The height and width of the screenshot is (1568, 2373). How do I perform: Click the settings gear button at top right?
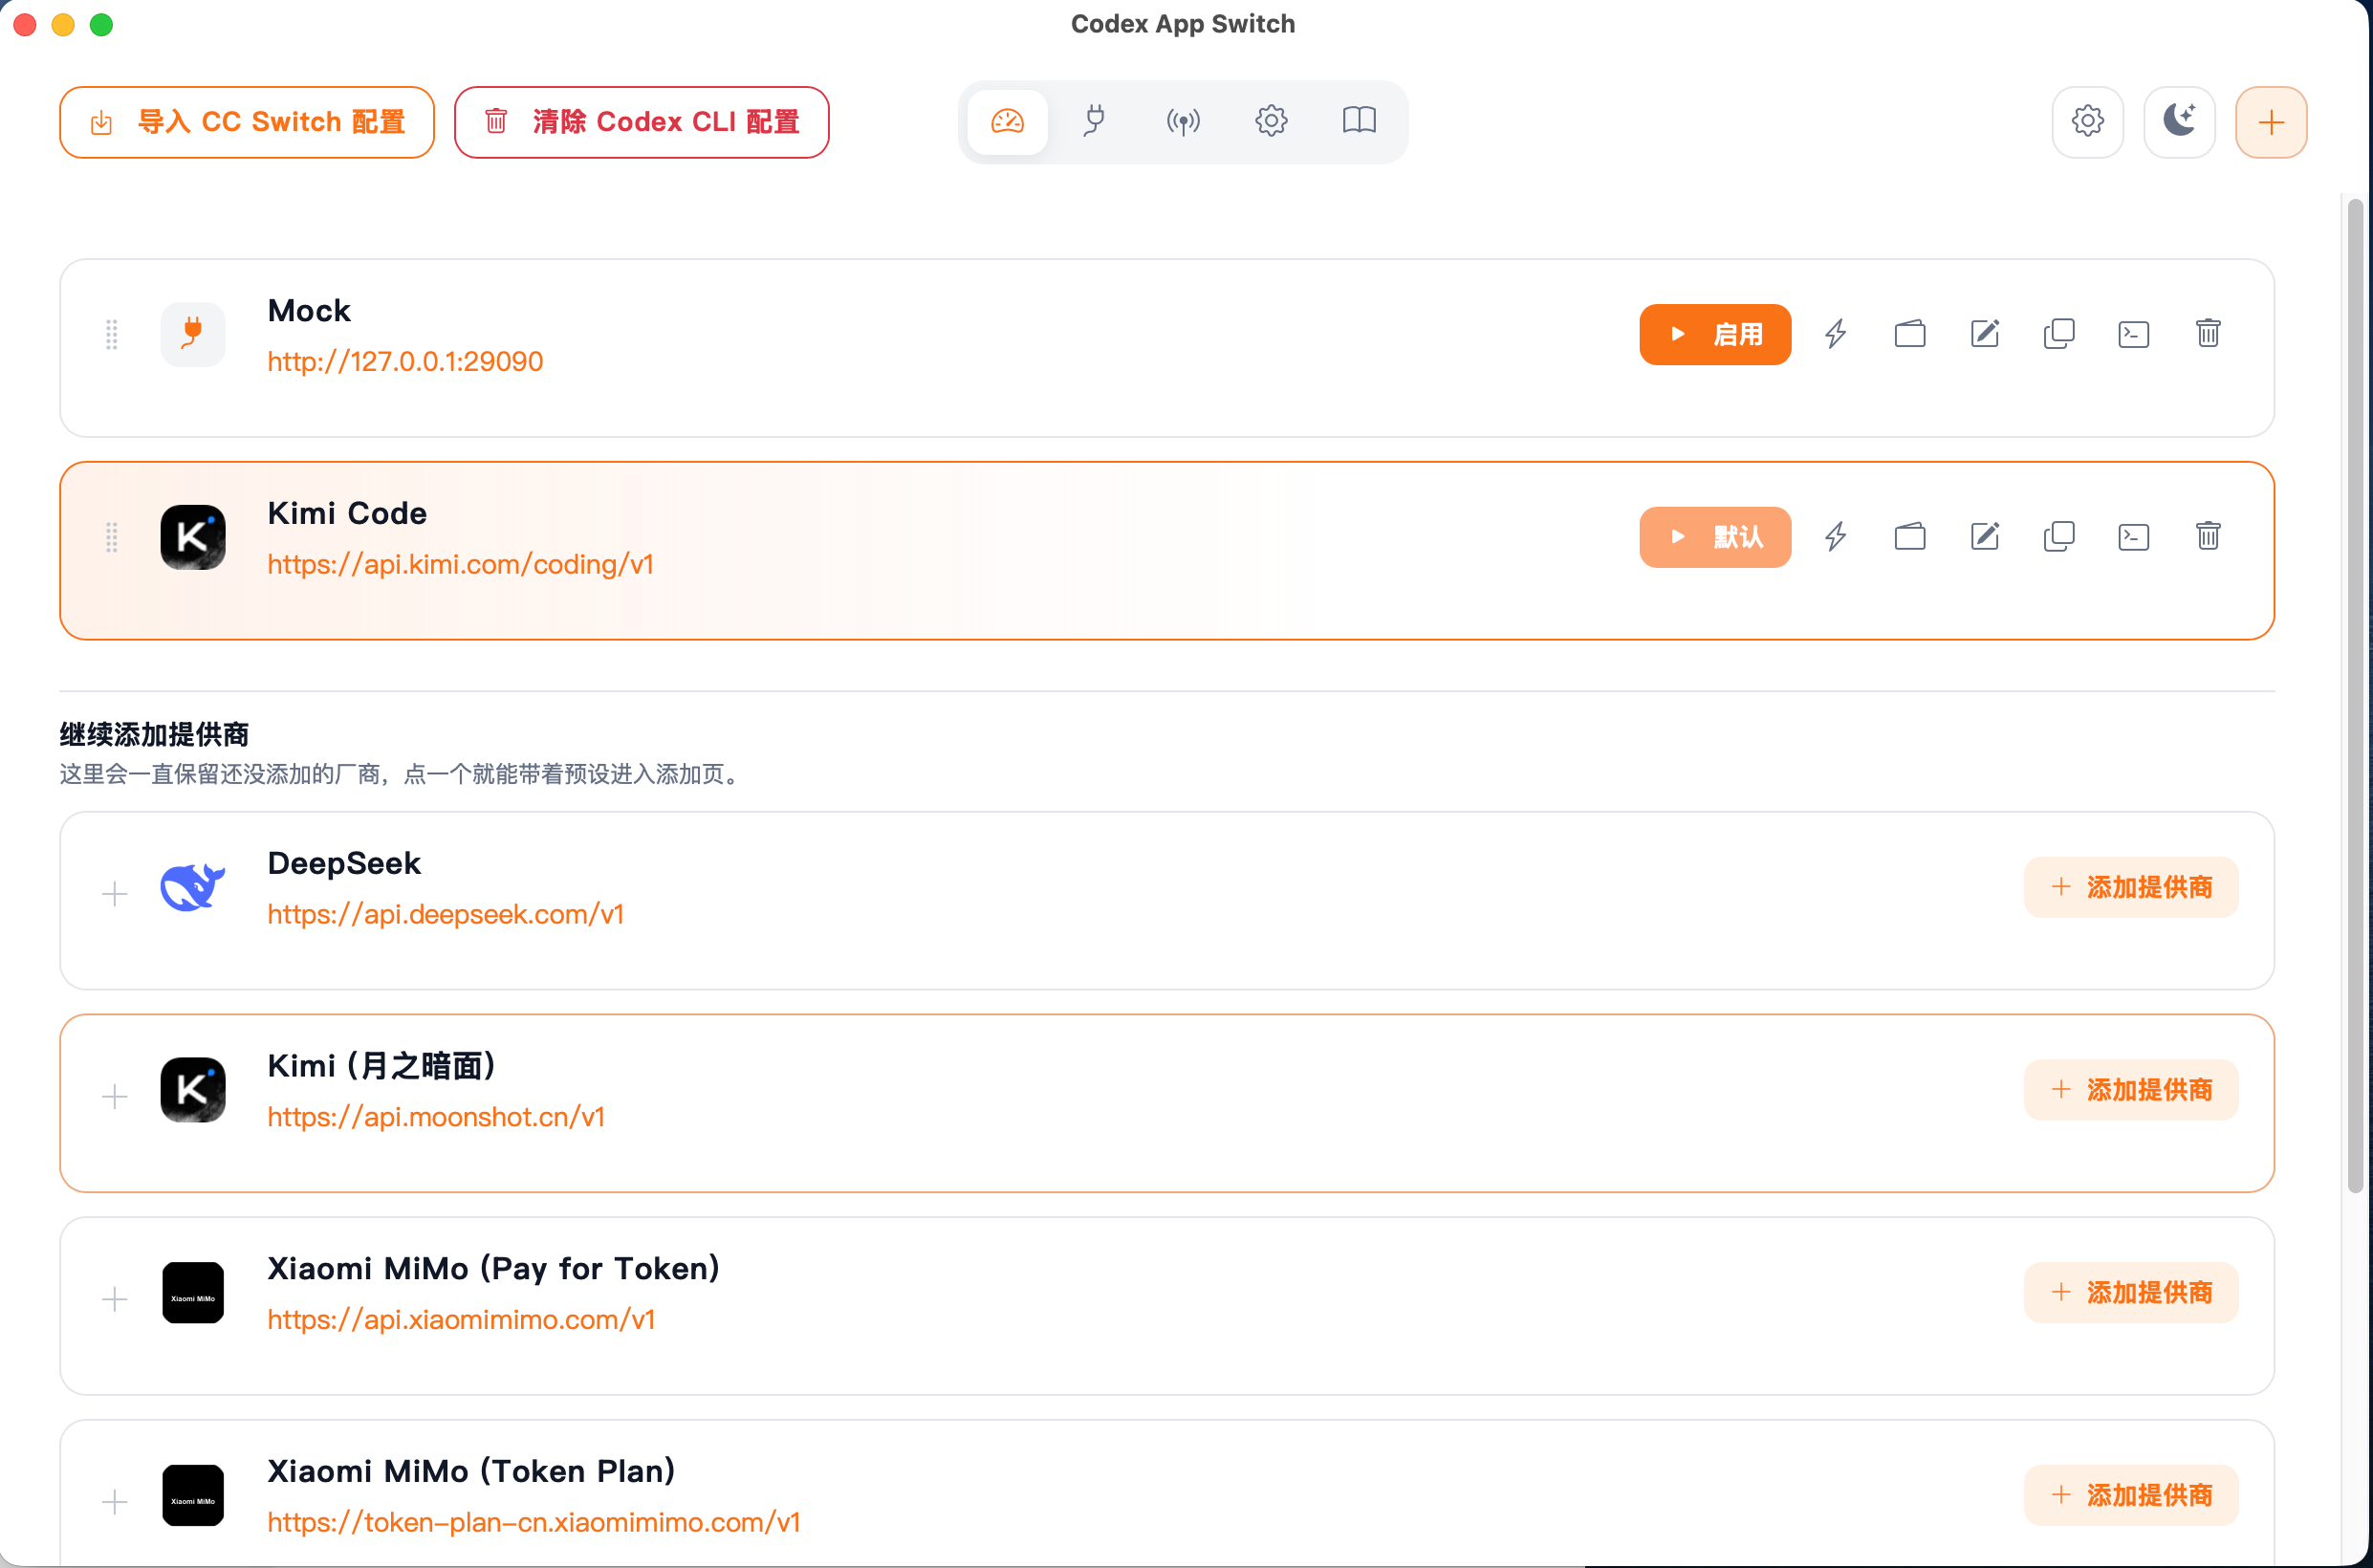coord(2087,122)
